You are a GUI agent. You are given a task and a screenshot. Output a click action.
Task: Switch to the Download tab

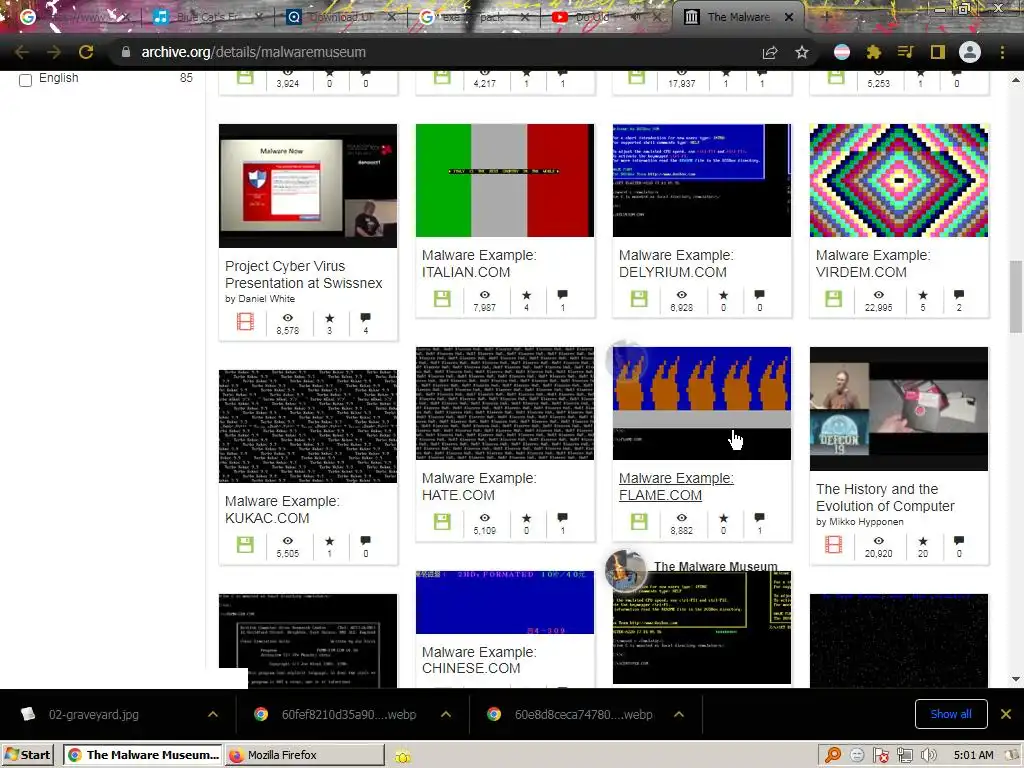340,17
